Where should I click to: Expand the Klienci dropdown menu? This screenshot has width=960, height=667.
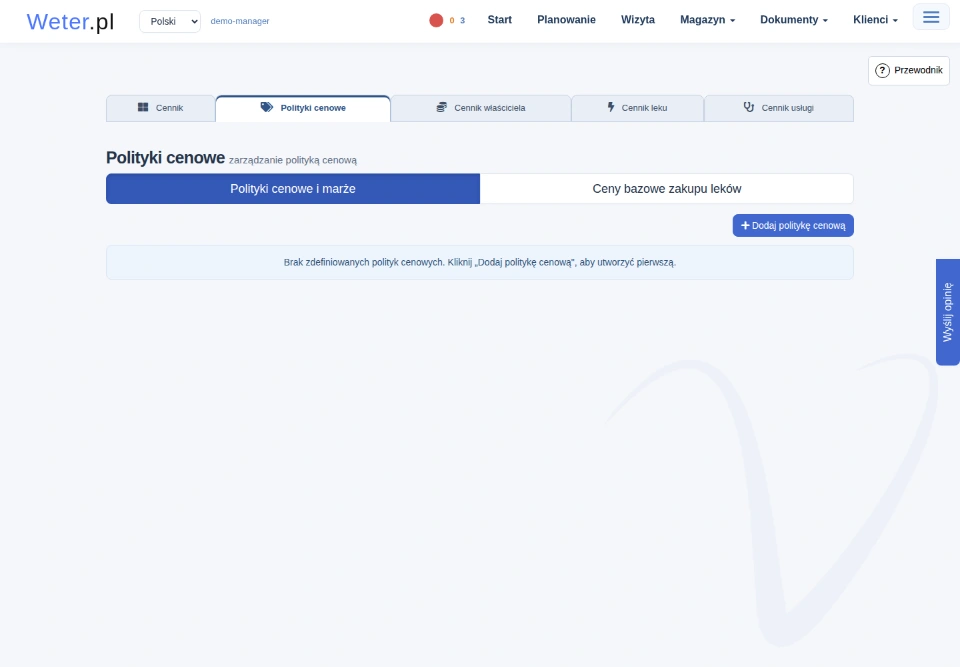click(x=876, y=20)
